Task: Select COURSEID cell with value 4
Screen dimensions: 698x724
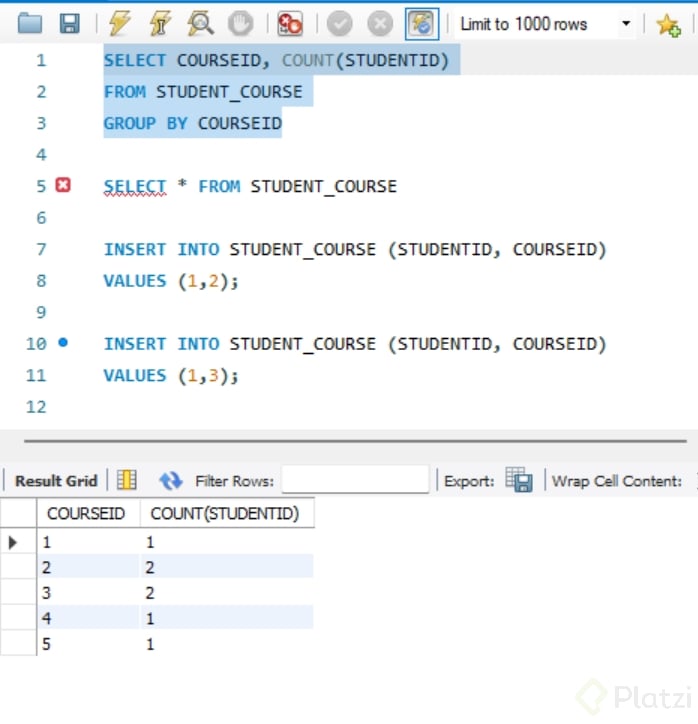Action: 88,618
